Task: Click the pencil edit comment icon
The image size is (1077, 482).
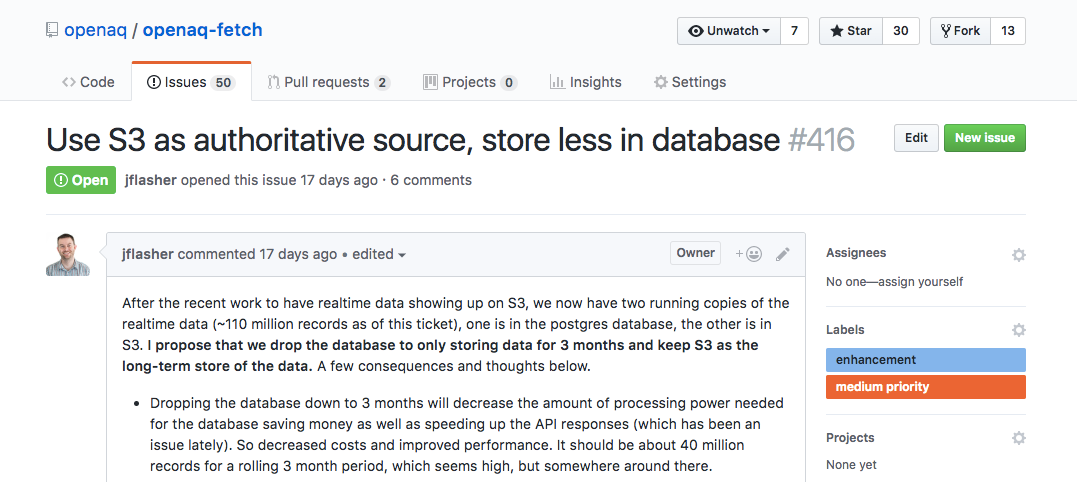Action: click(783, 254)
